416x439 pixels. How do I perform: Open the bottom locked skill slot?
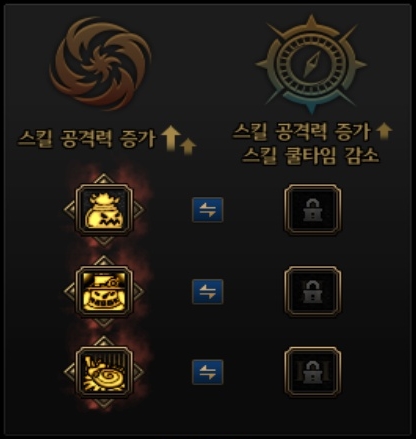coord(313,372)
